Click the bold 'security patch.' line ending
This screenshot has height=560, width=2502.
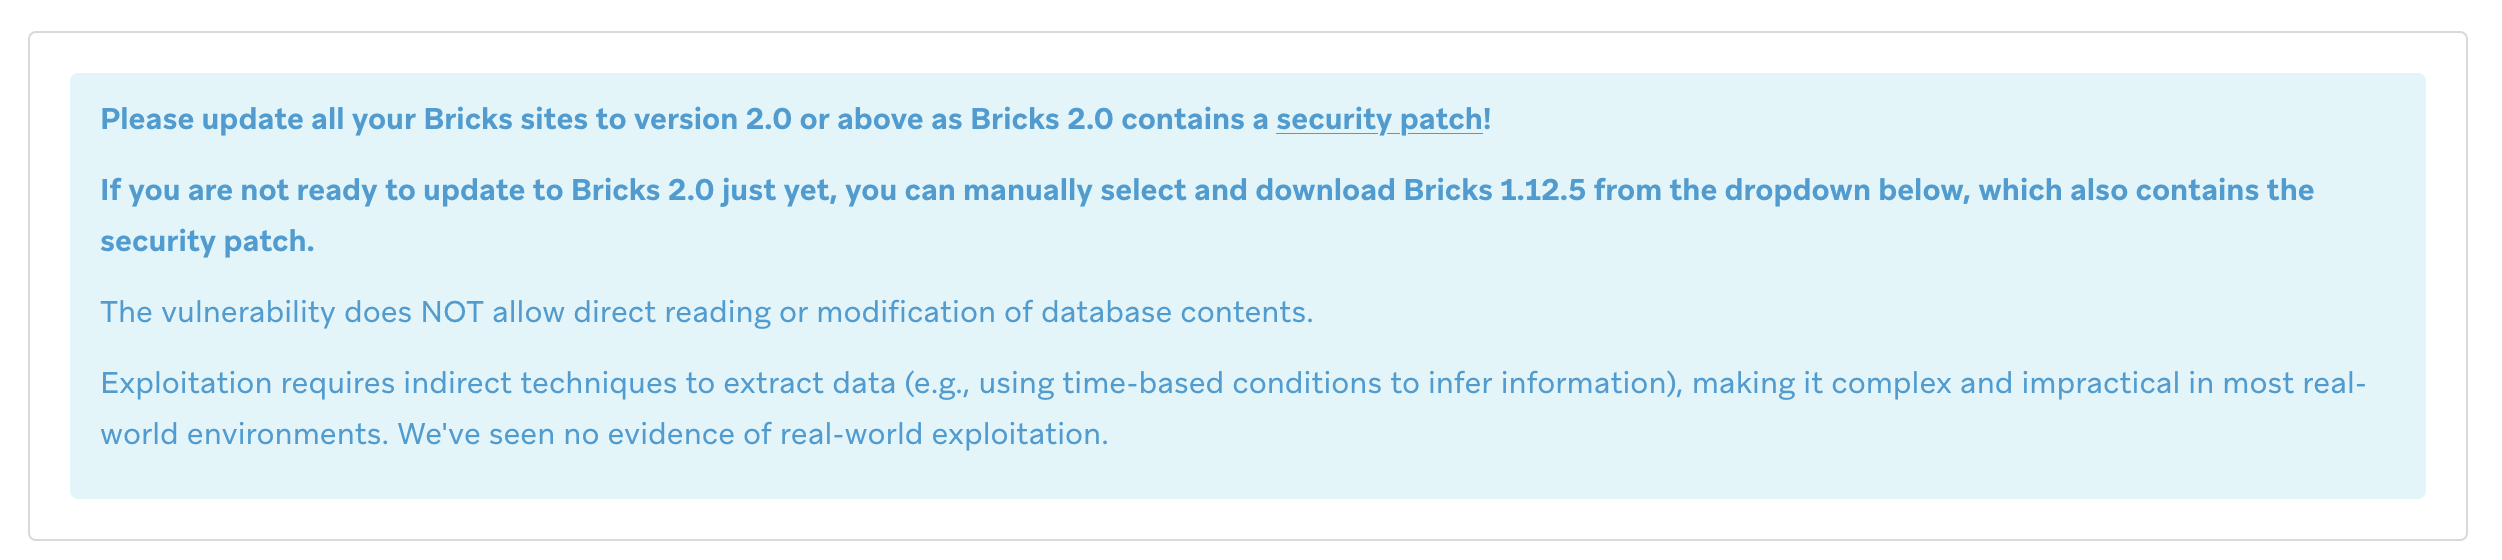[x=207, y=241]
